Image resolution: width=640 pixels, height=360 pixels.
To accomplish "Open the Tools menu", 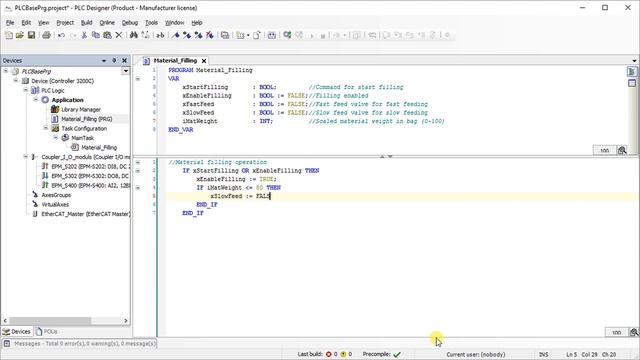I will coord(151,22).
